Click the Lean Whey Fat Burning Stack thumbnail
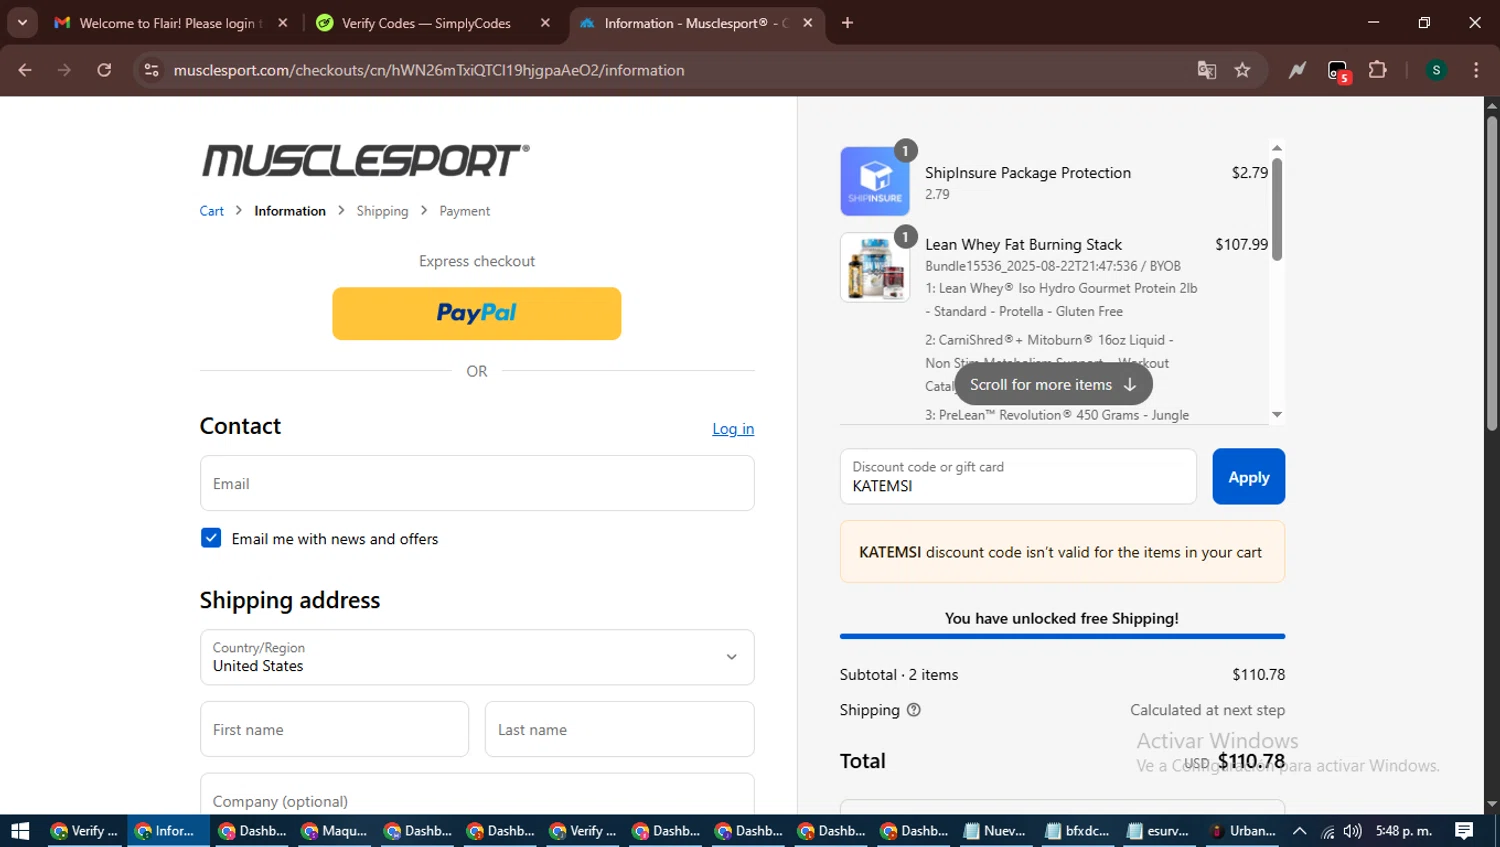Image resolution: width=1500 pixels, height=847 pixels. (x=875, y=267)
